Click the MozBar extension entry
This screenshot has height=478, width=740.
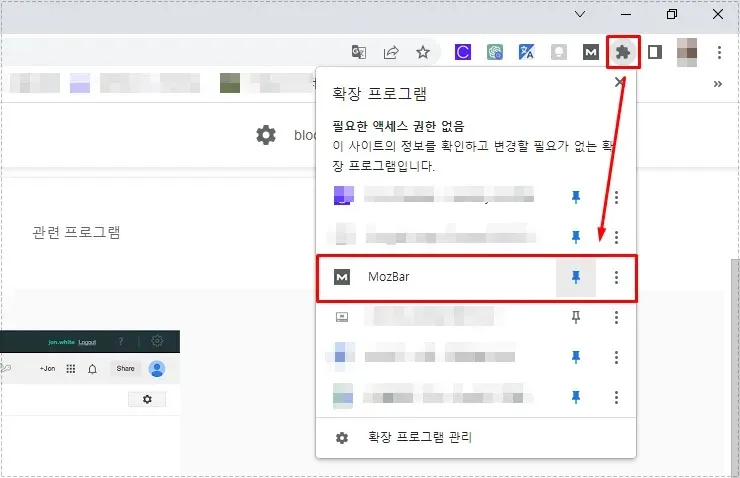pos(477,277)
